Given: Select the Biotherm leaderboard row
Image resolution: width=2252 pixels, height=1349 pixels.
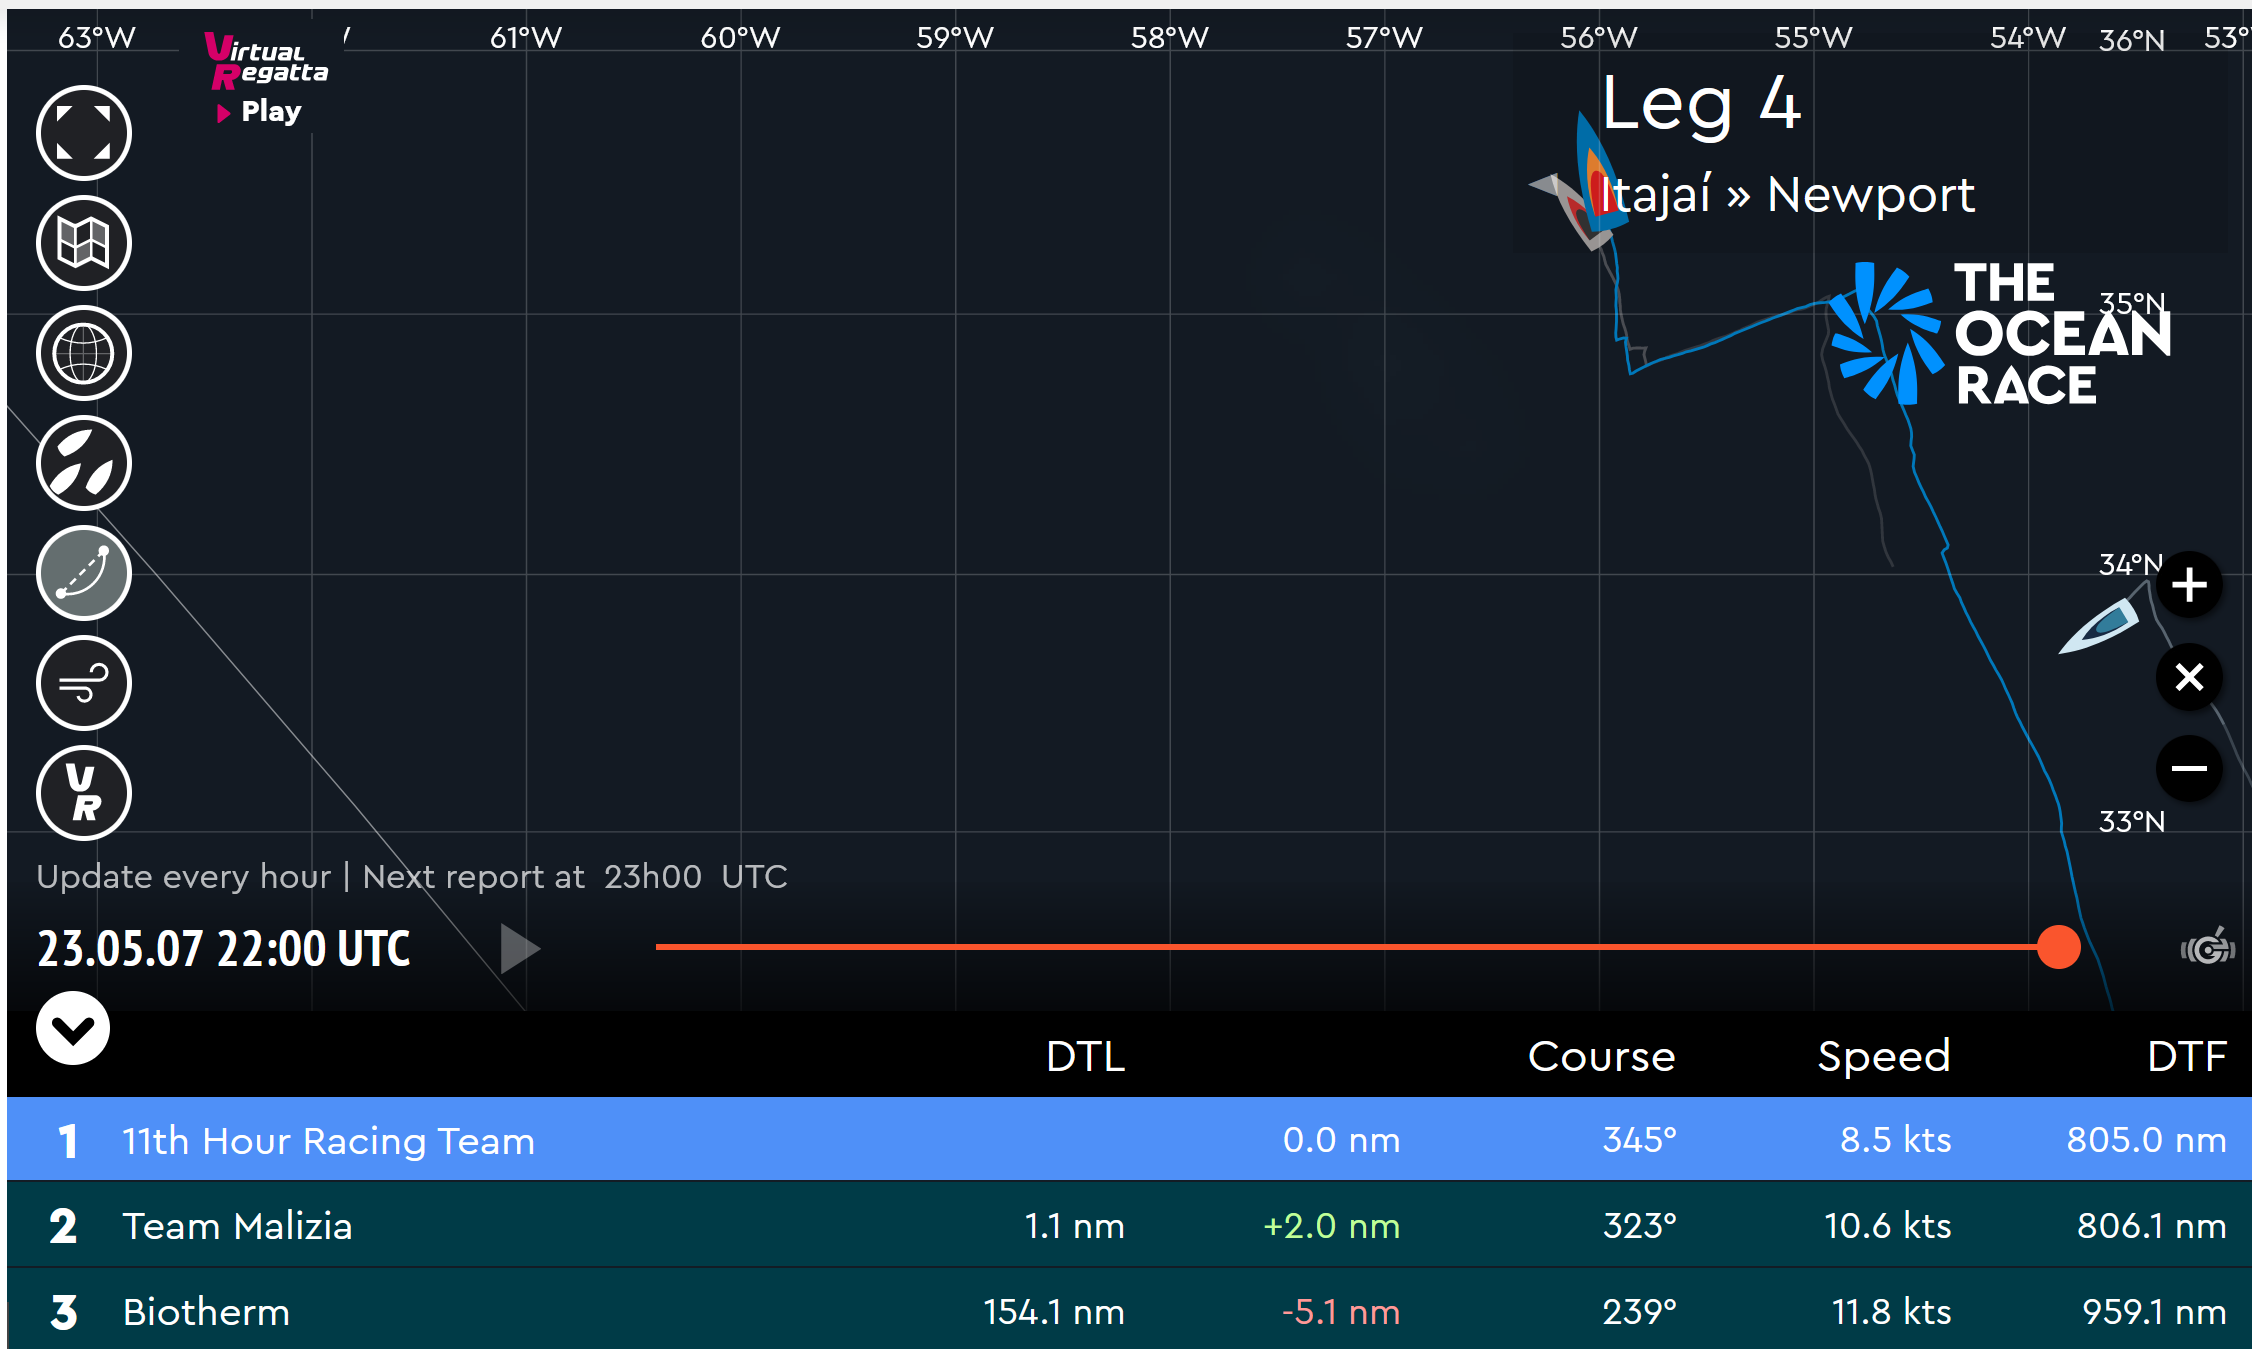Looking at the screenshot, I should [x=1129, y=1310].
